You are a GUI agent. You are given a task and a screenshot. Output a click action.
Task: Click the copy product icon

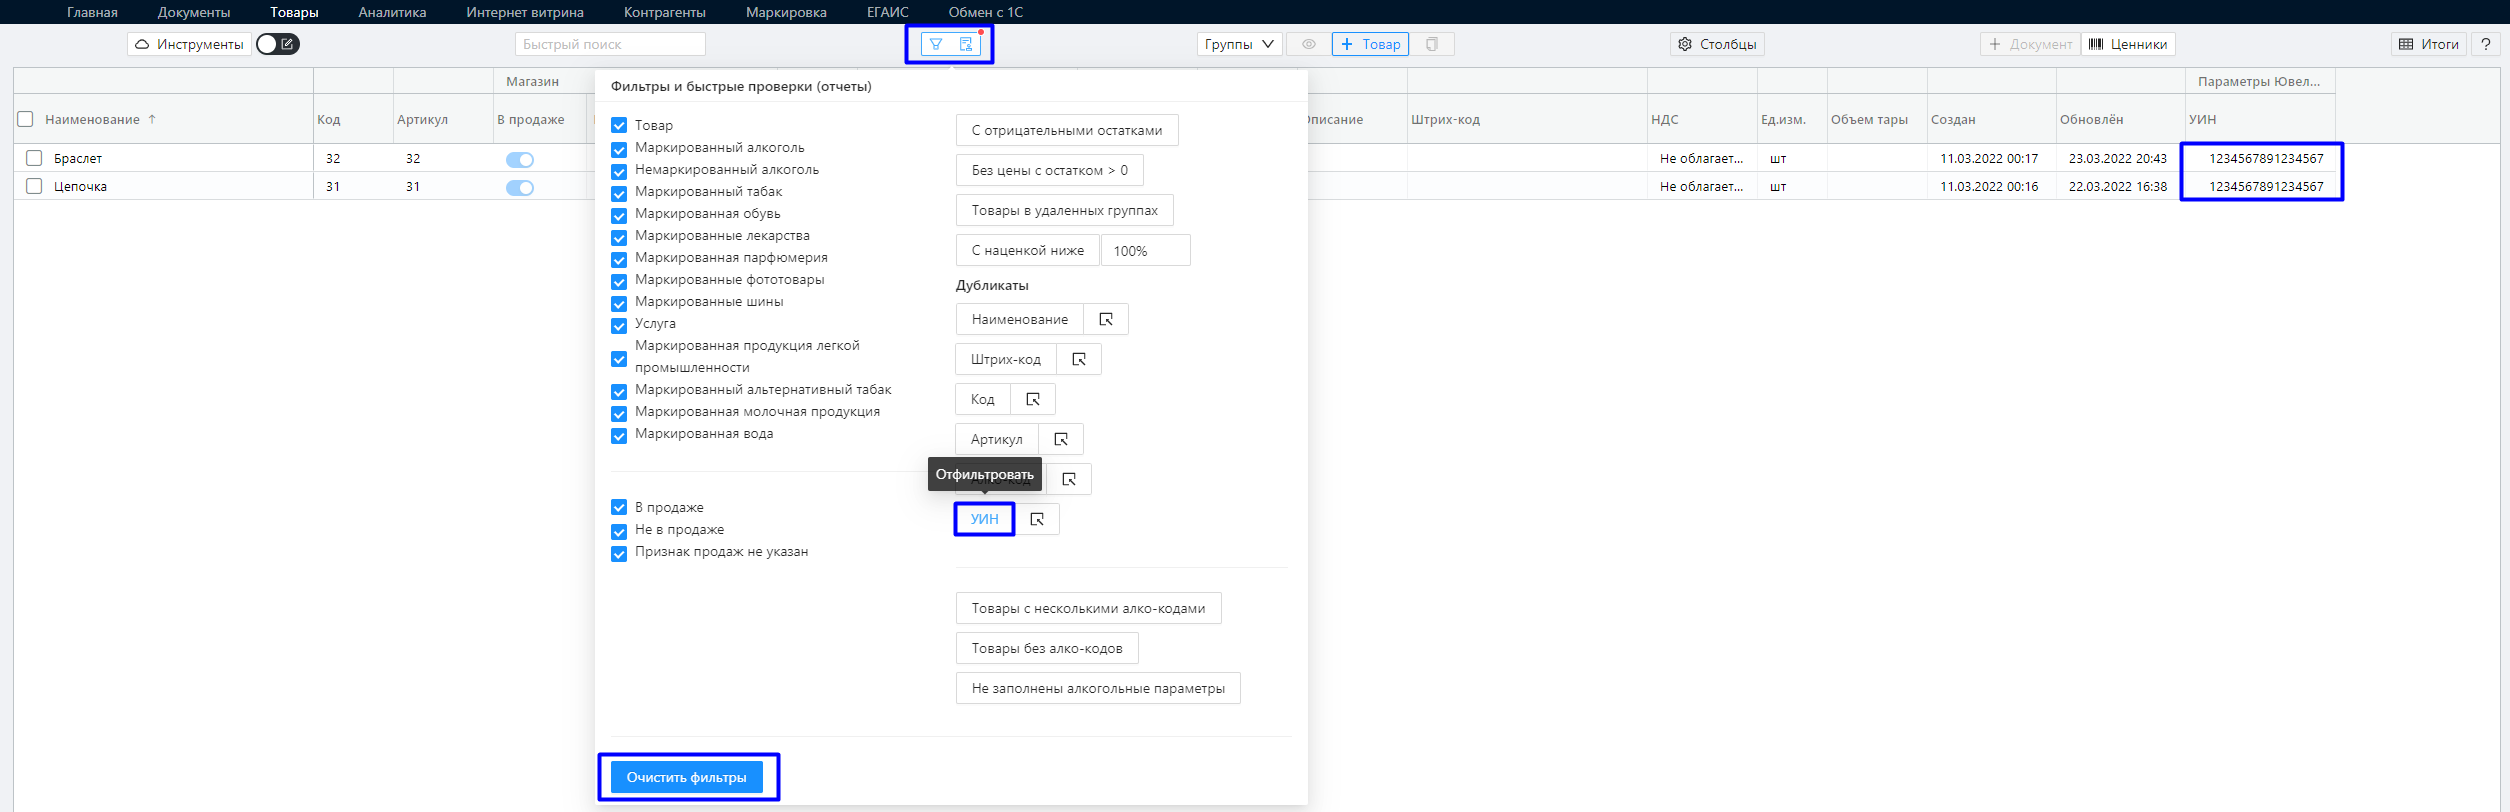1432,44
